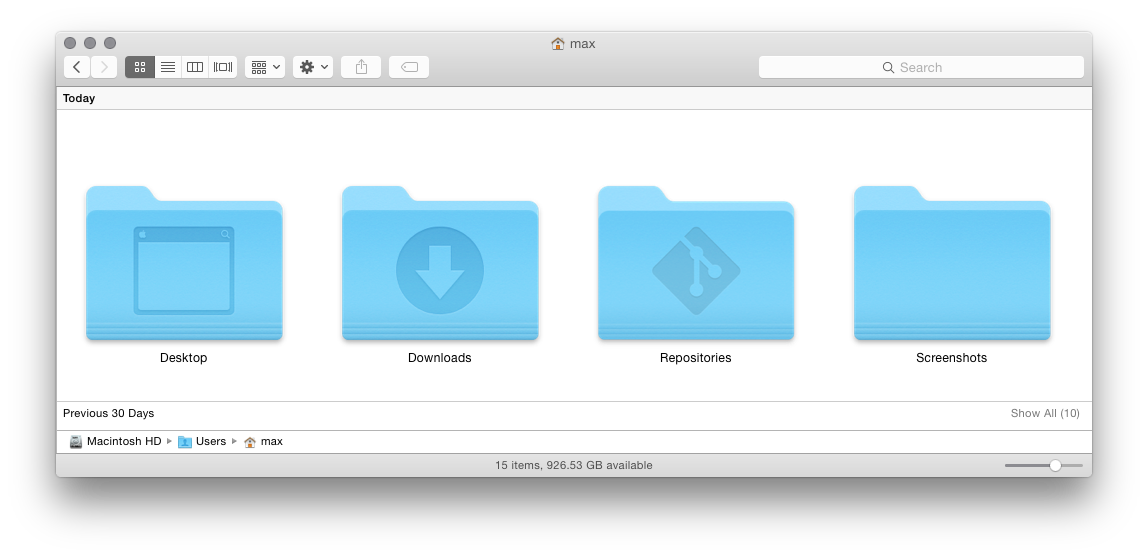Screen dimensions: 1148x557
Task: Click the Share toolbar button
Action: (361, 67)
